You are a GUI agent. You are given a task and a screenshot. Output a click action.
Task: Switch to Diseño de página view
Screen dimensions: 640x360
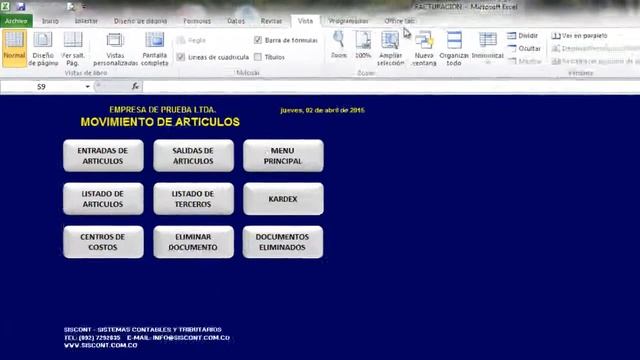pyautogui.click(x=43, y=48)
